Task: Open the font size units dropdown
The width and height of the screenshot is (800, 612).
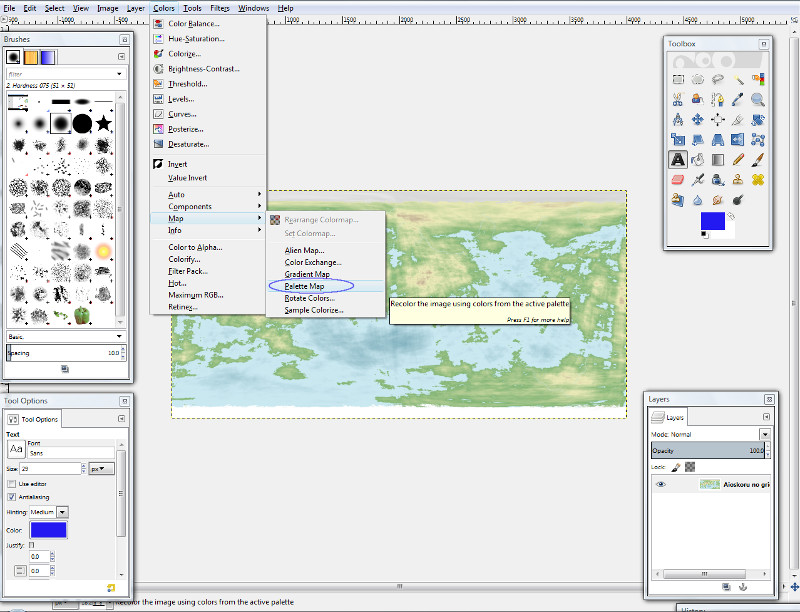Action: tap(99, 469)
